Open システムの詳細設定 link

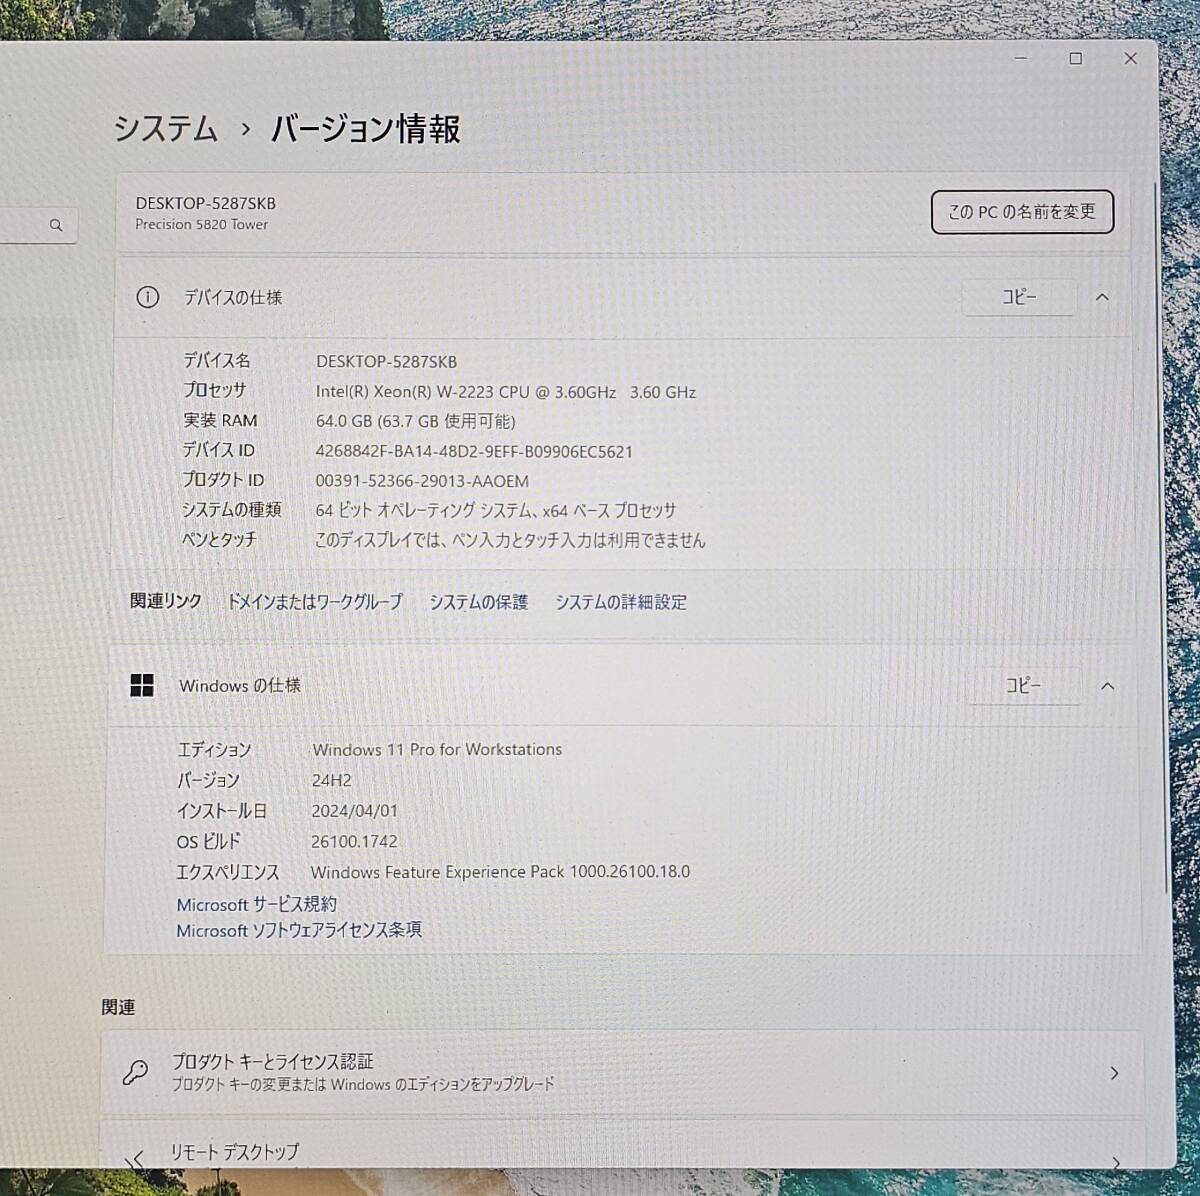click(x=621, y=602)
